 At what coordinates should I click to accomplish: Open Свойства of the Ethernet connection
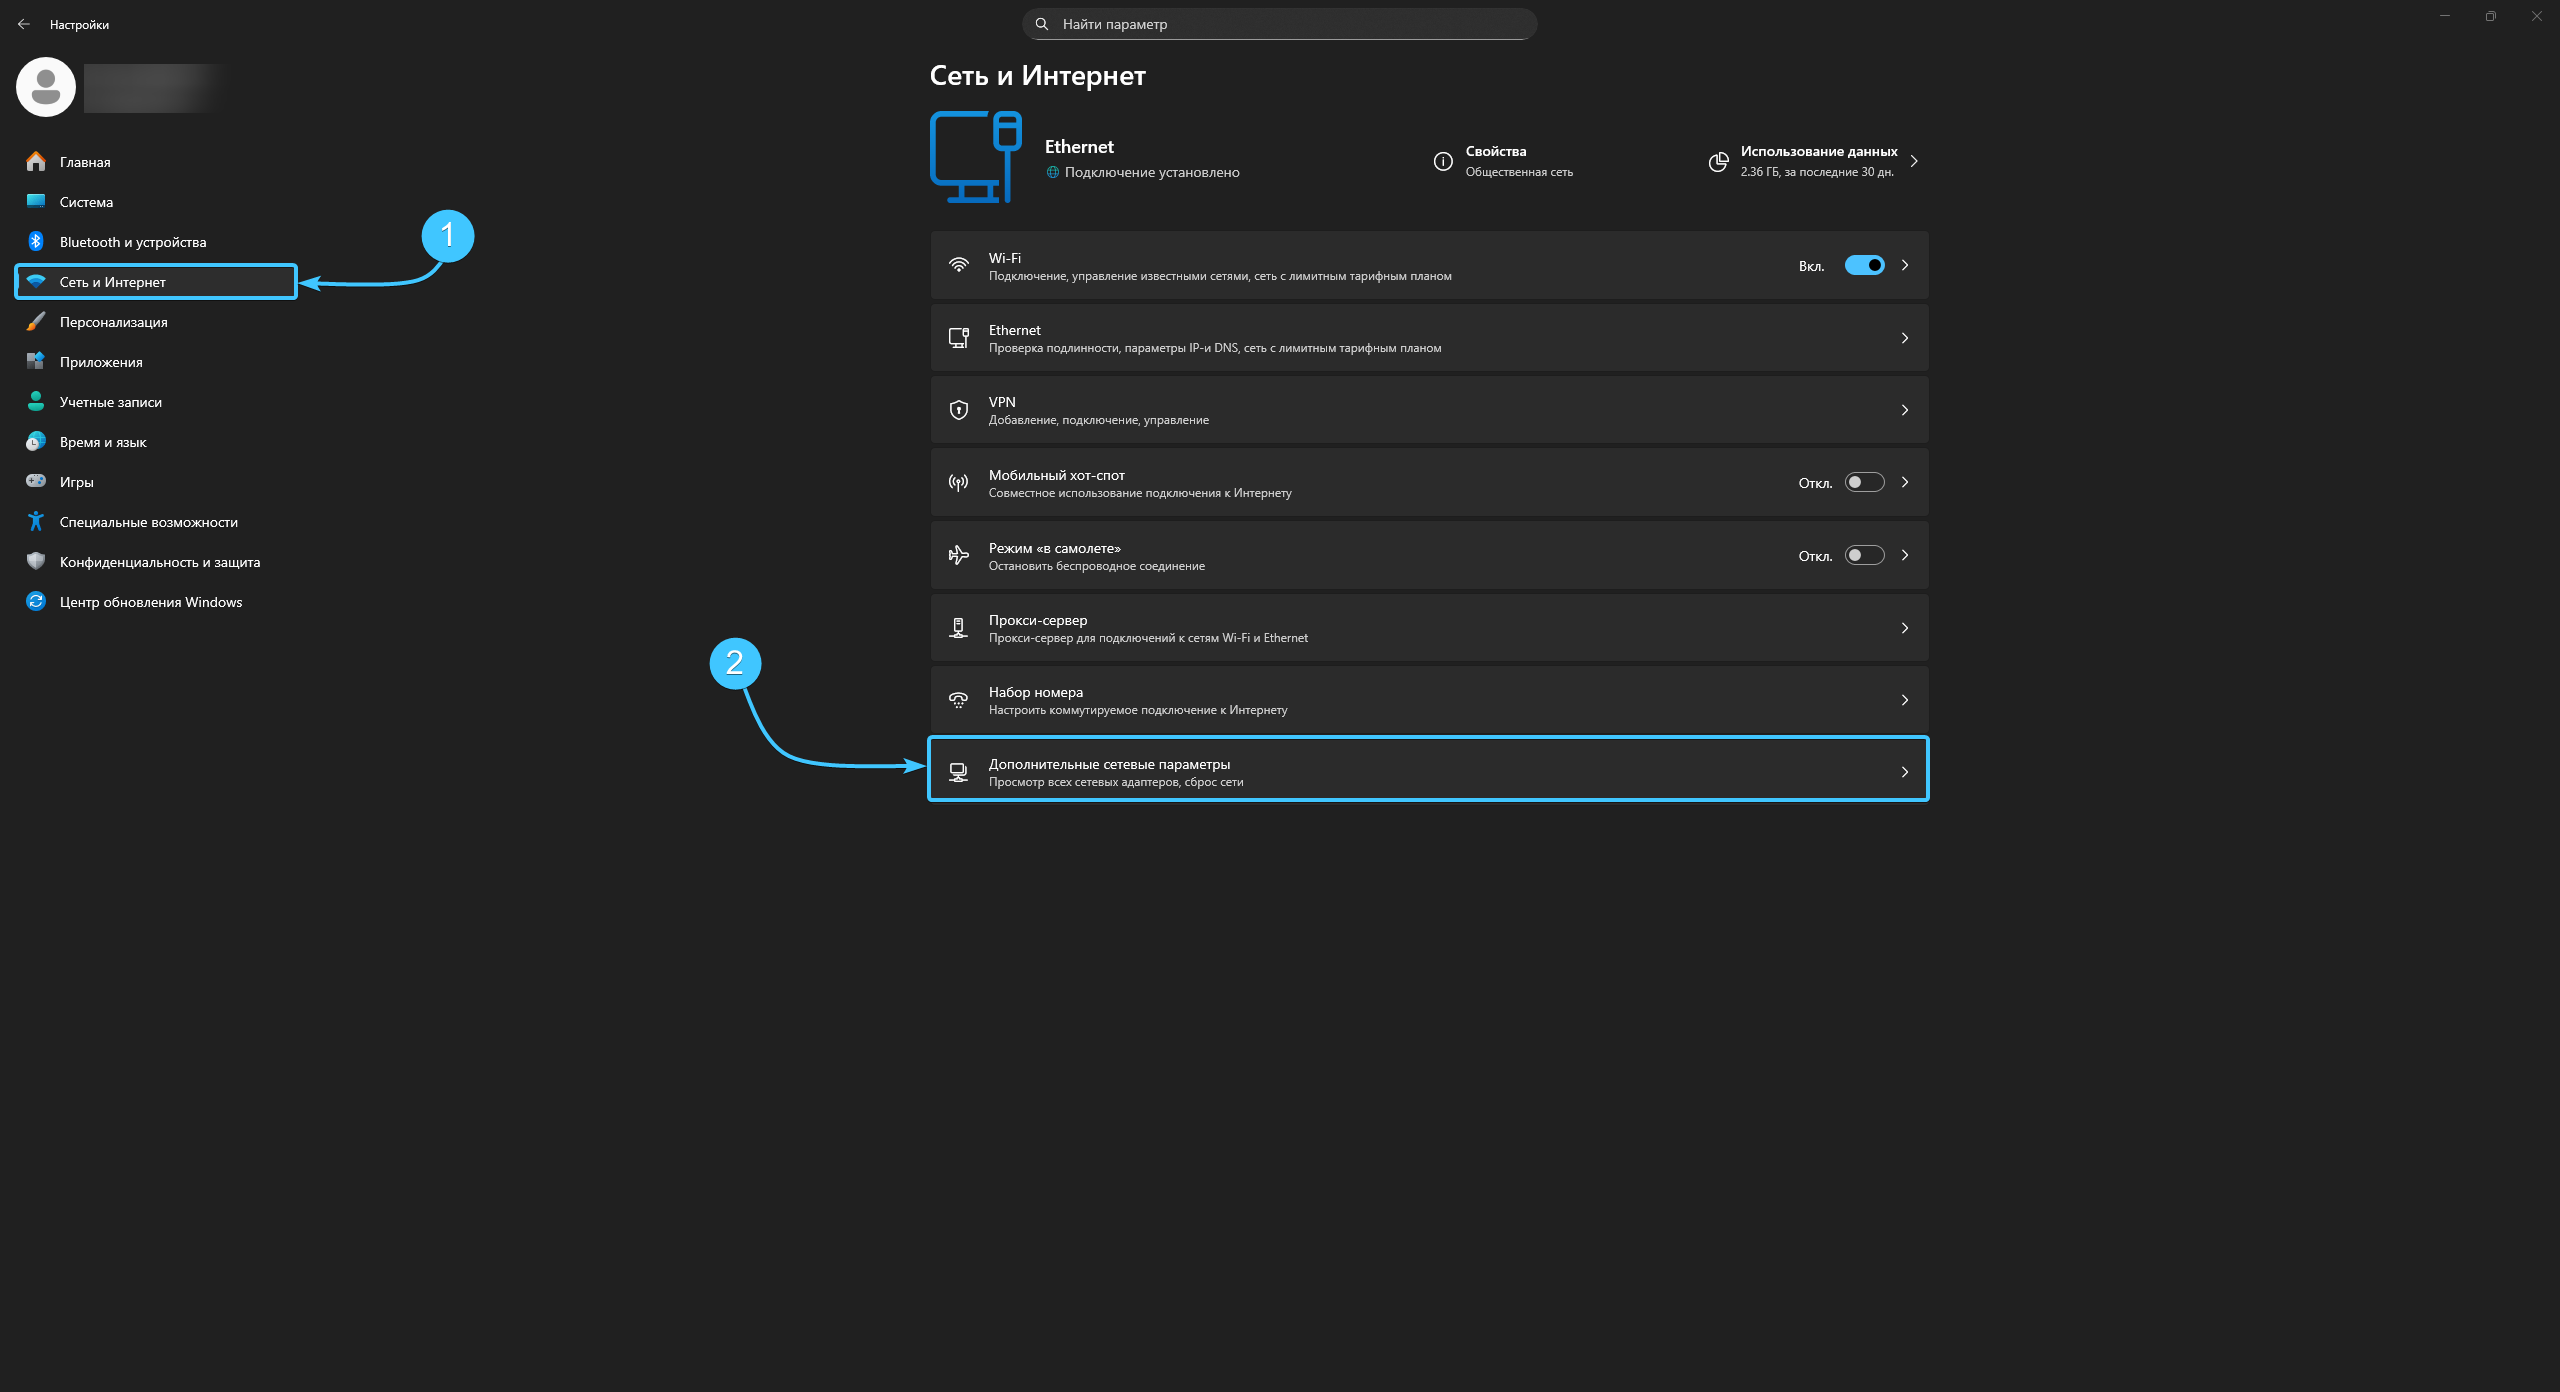(1496, 152)
